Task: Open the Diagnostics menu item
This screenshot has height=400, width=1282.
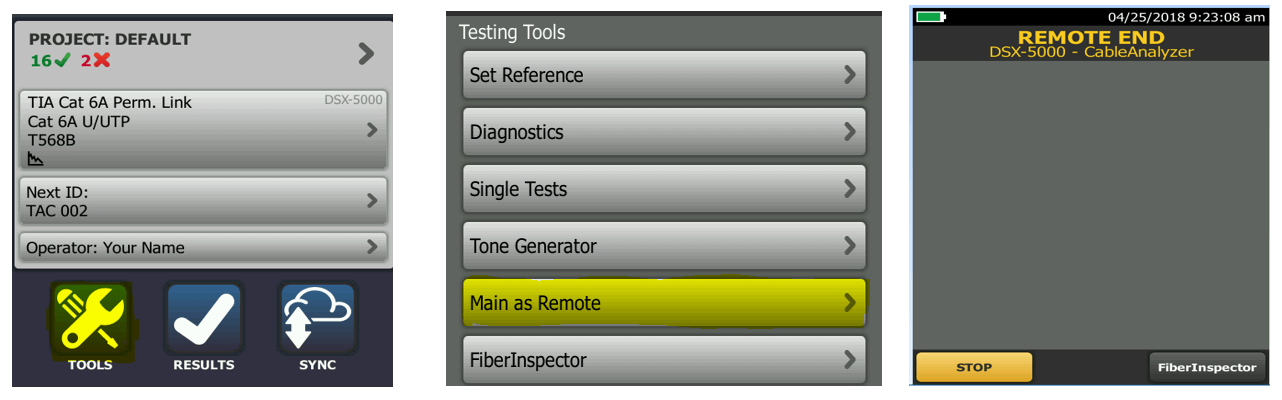Action: (664, 132)
